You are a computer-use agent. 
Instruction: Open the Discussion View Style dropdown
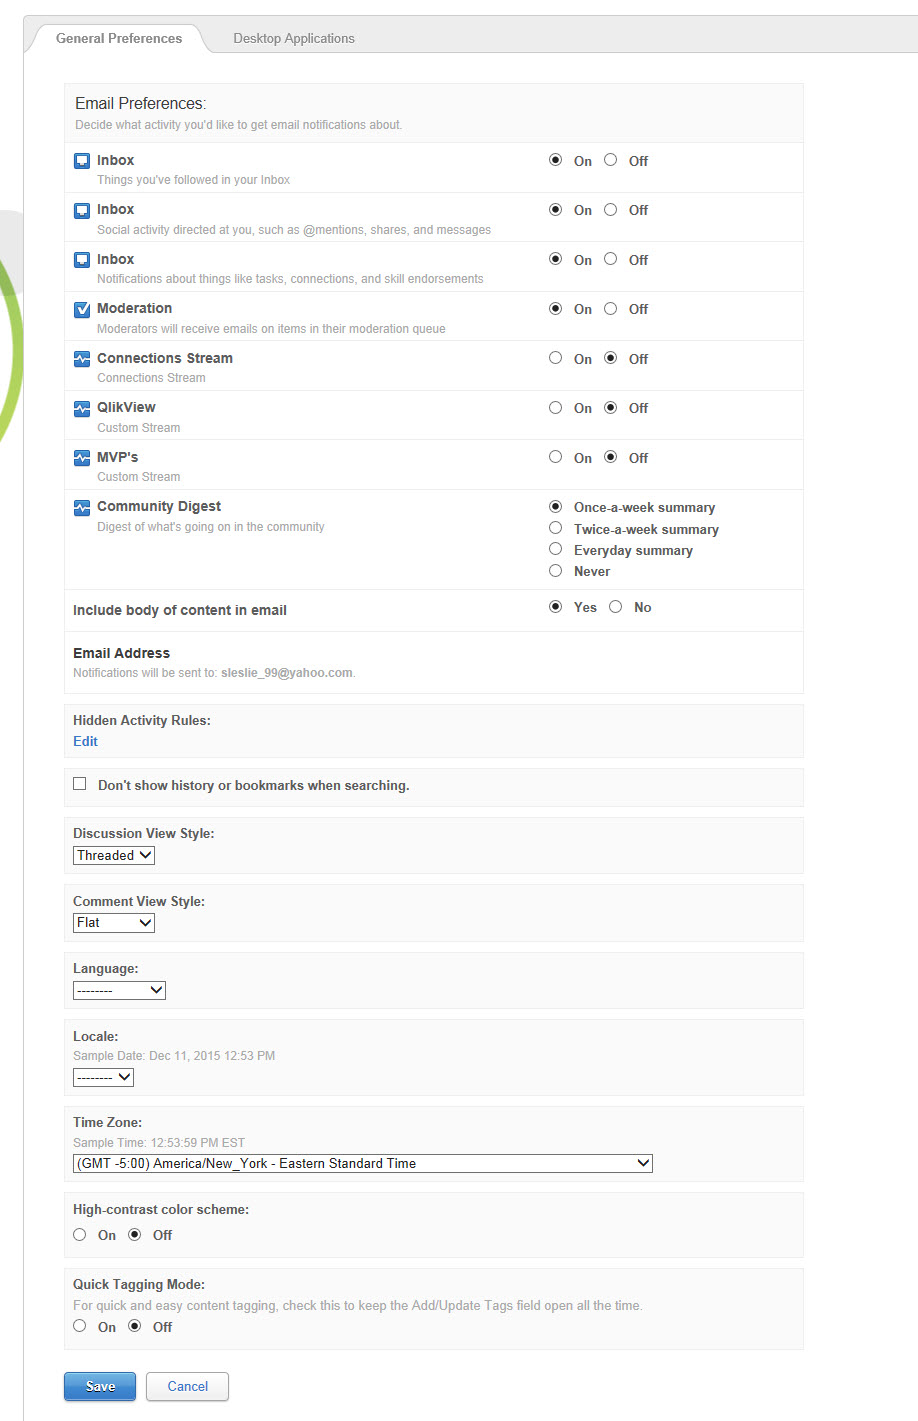coord(114,855)
